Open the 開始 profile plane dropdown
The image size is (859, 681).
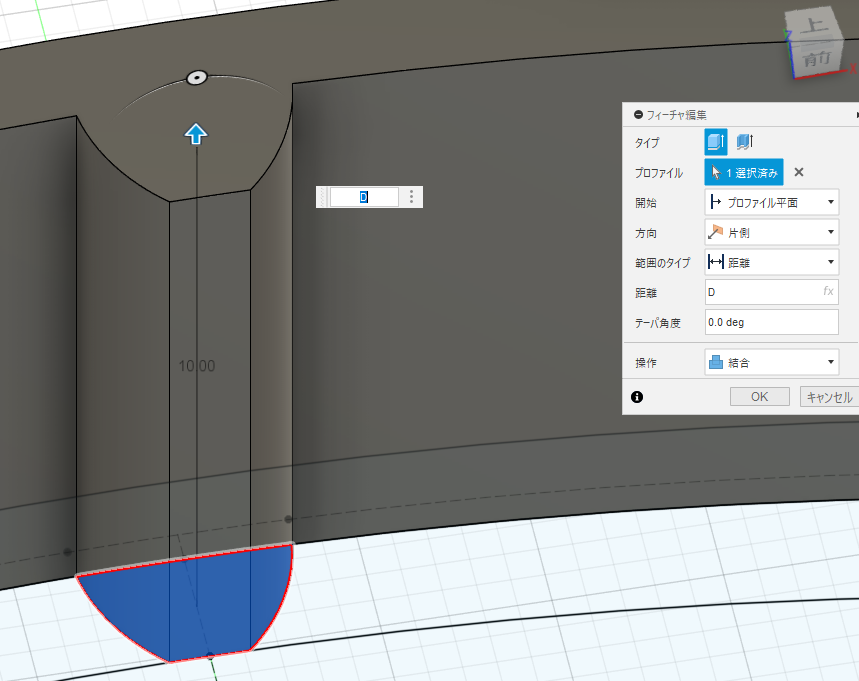pos(771,202)
